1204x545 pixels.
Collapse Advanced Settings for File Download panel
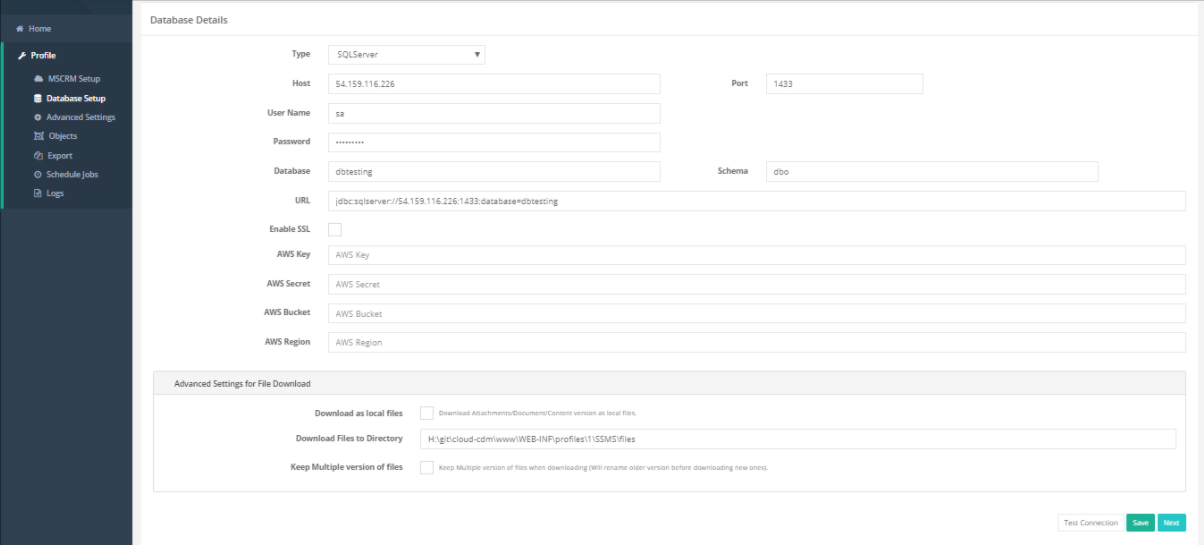(242, 383)
